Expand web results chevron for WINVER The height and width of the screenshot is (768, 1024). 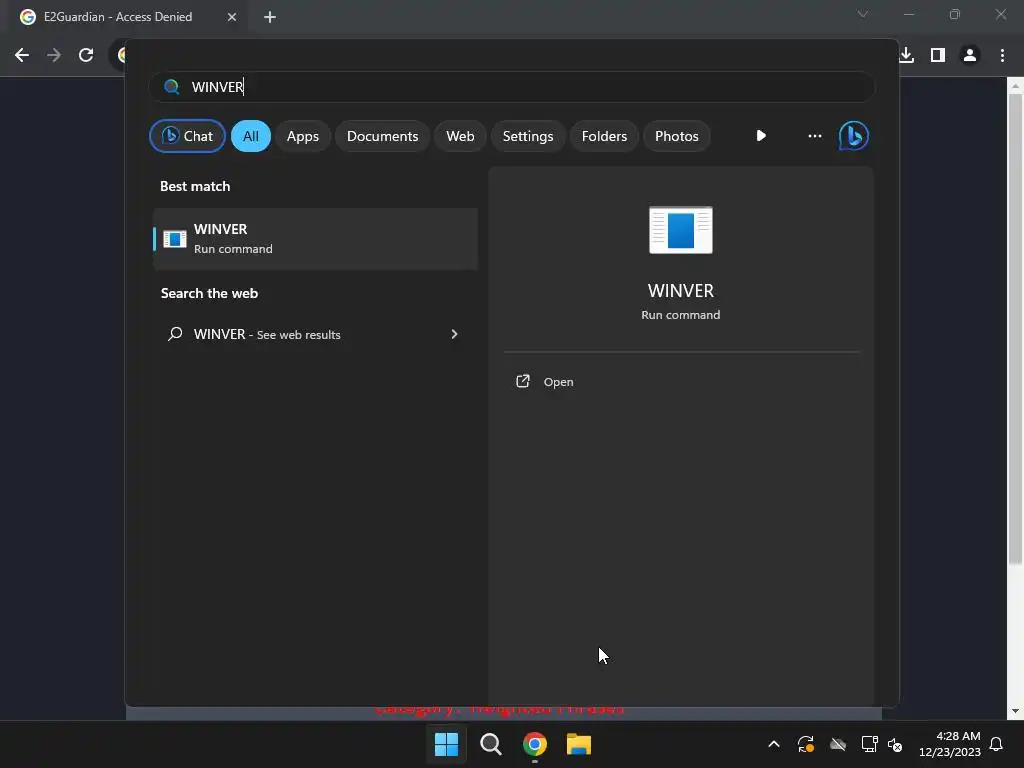(455, 334)
